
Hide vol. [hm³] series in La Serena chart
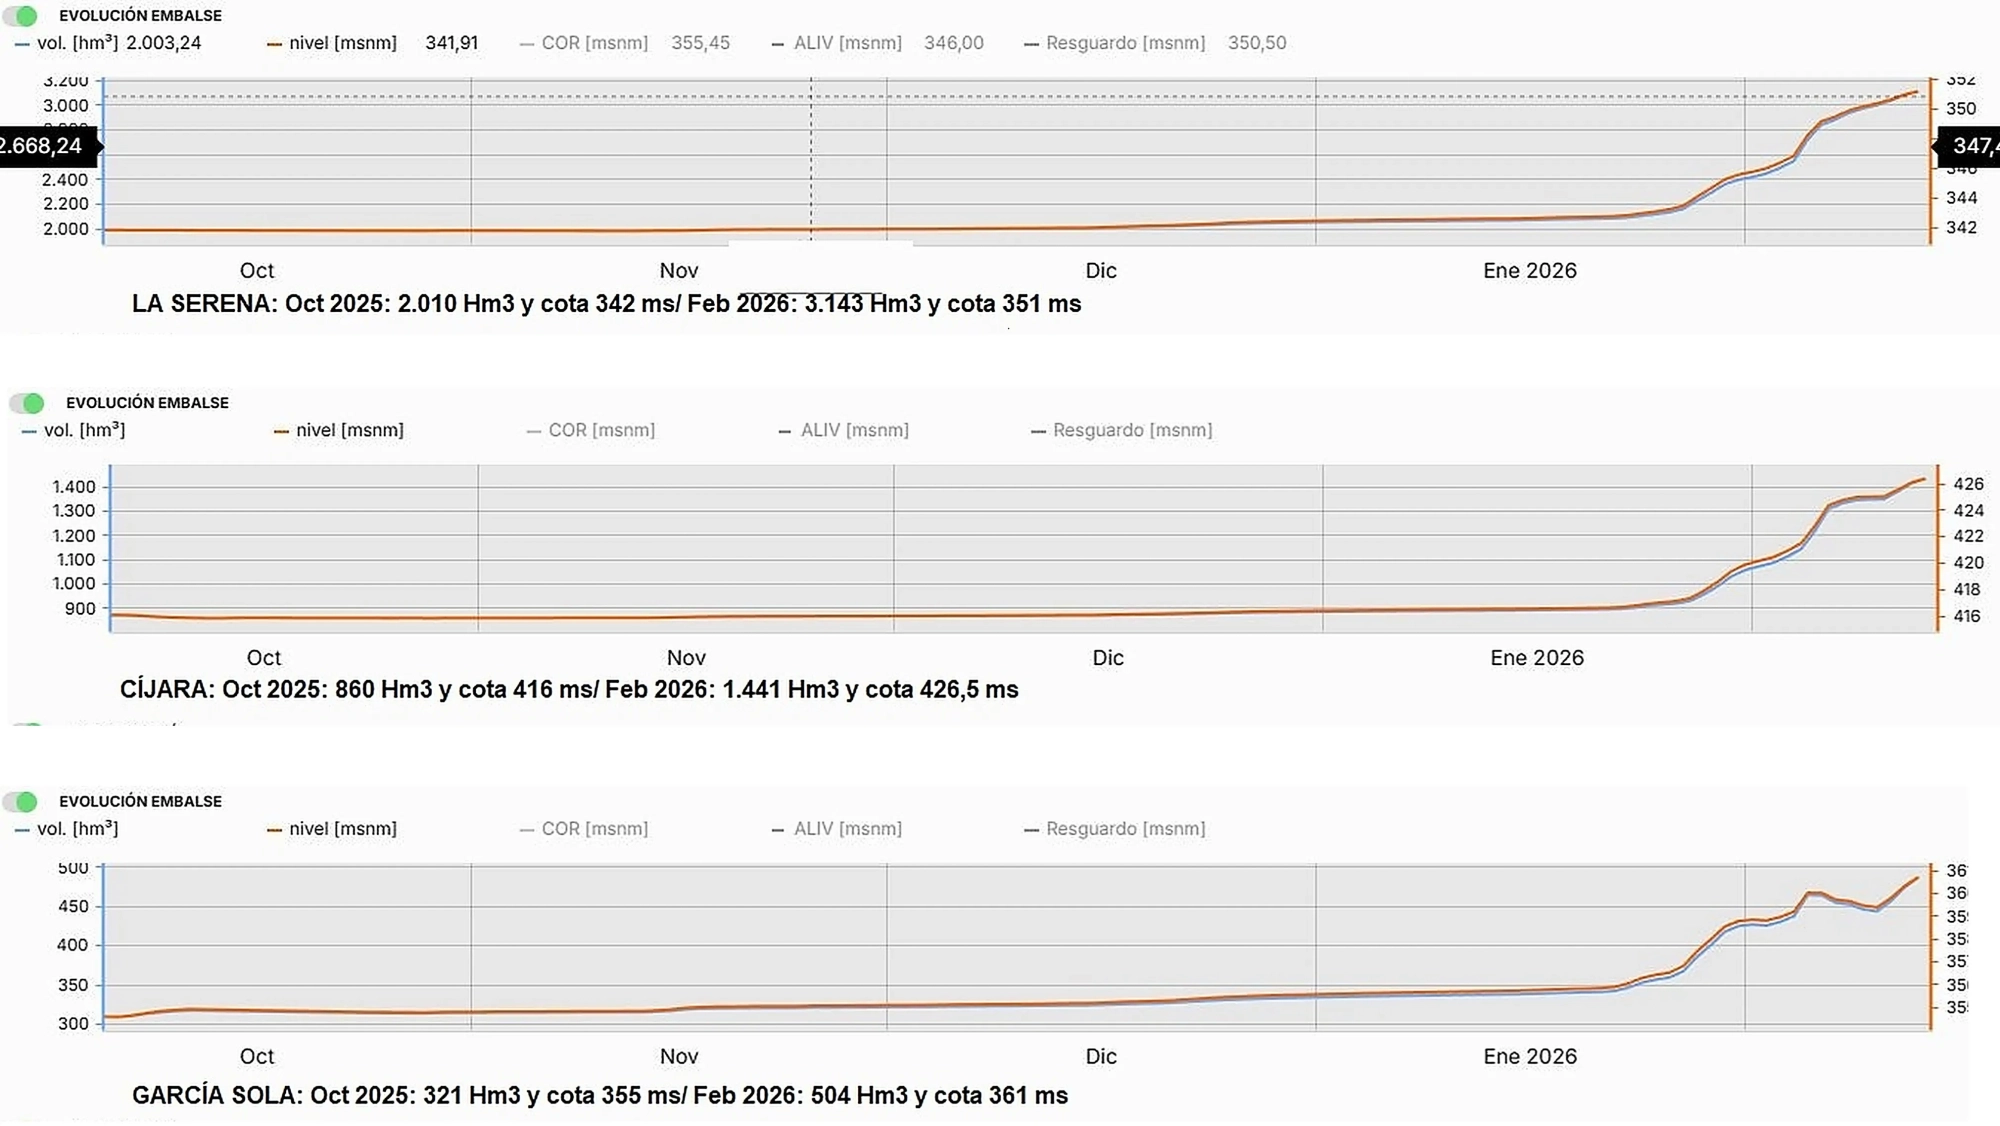[67, 43]
